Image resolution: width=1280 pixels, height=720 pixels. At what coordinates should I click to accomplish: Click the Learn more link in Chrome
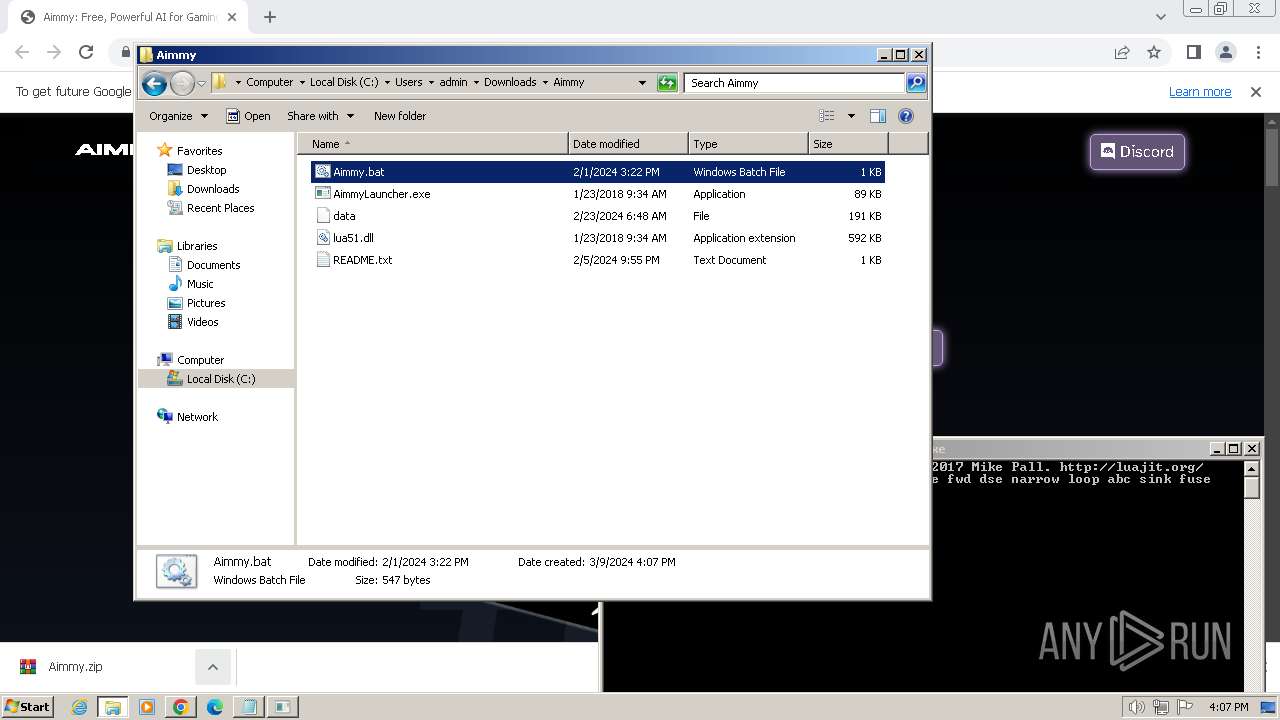point(1200,92)
